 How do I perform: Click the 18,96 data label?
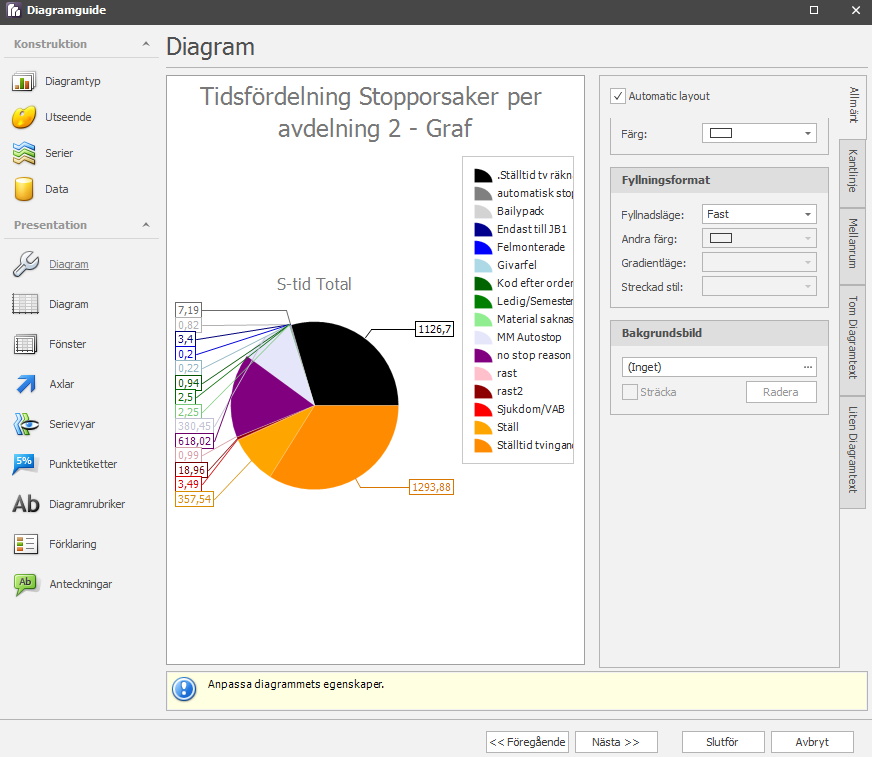click(x=192, y=470)
